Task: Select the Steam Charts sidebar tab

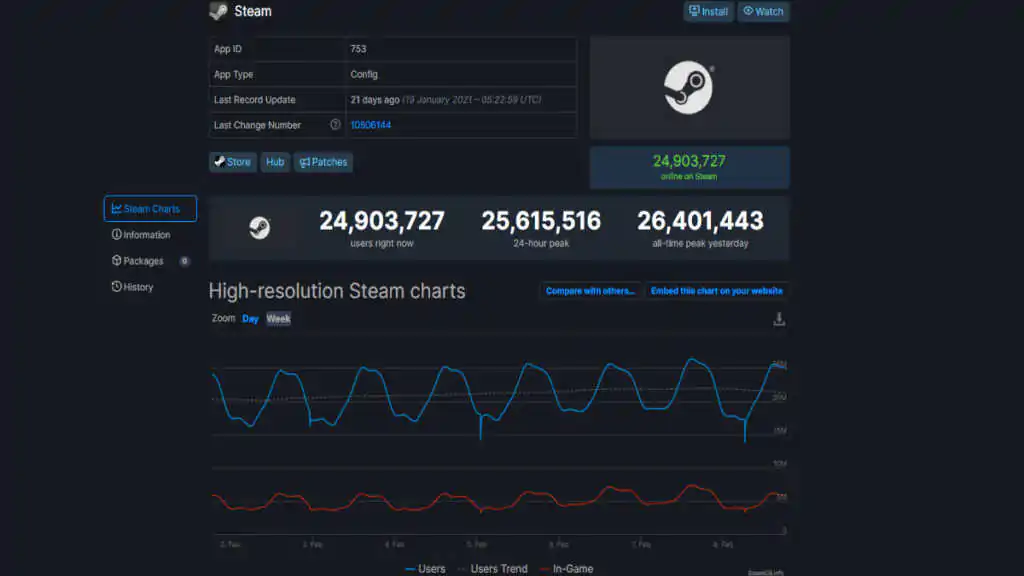Action: click(150, 208)
